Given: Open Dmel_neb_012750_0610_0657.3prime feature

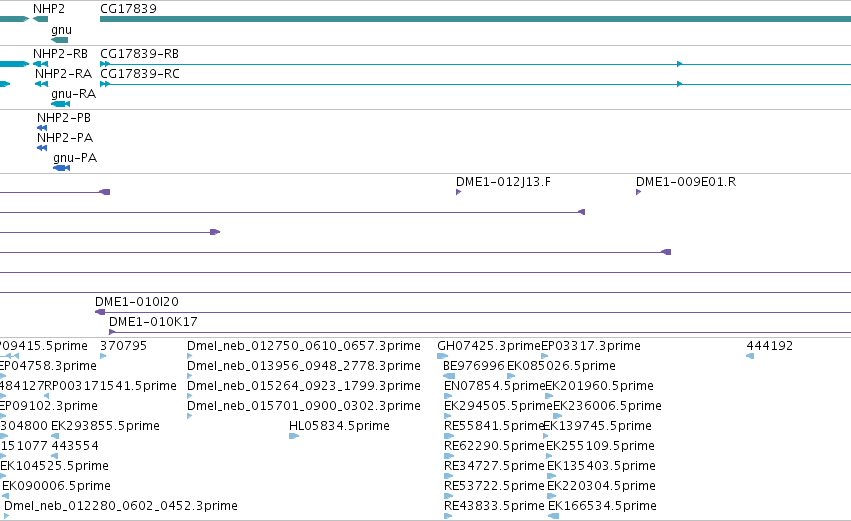Looking at the screenshot, I should (303, 346).
